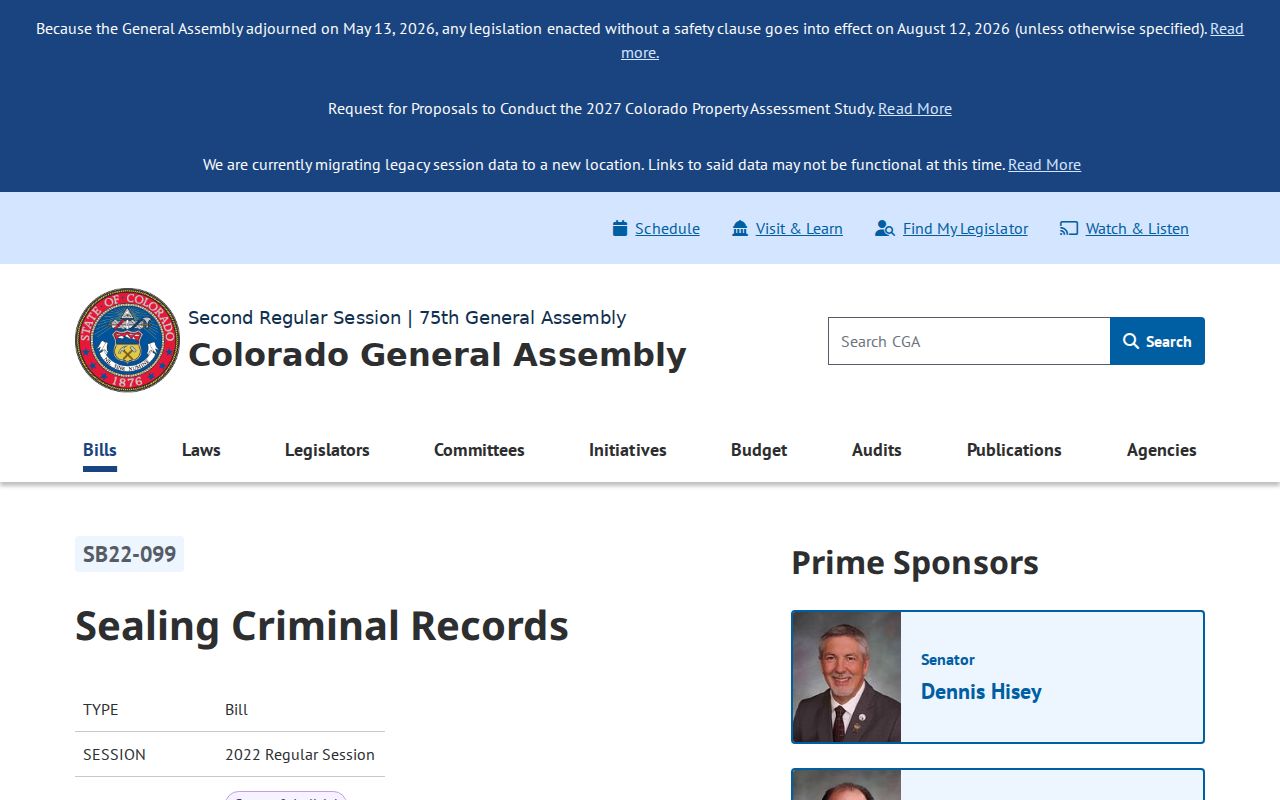
Task: Open Senator Dennis Hisey's name link
Action: (x=981, y=691)
